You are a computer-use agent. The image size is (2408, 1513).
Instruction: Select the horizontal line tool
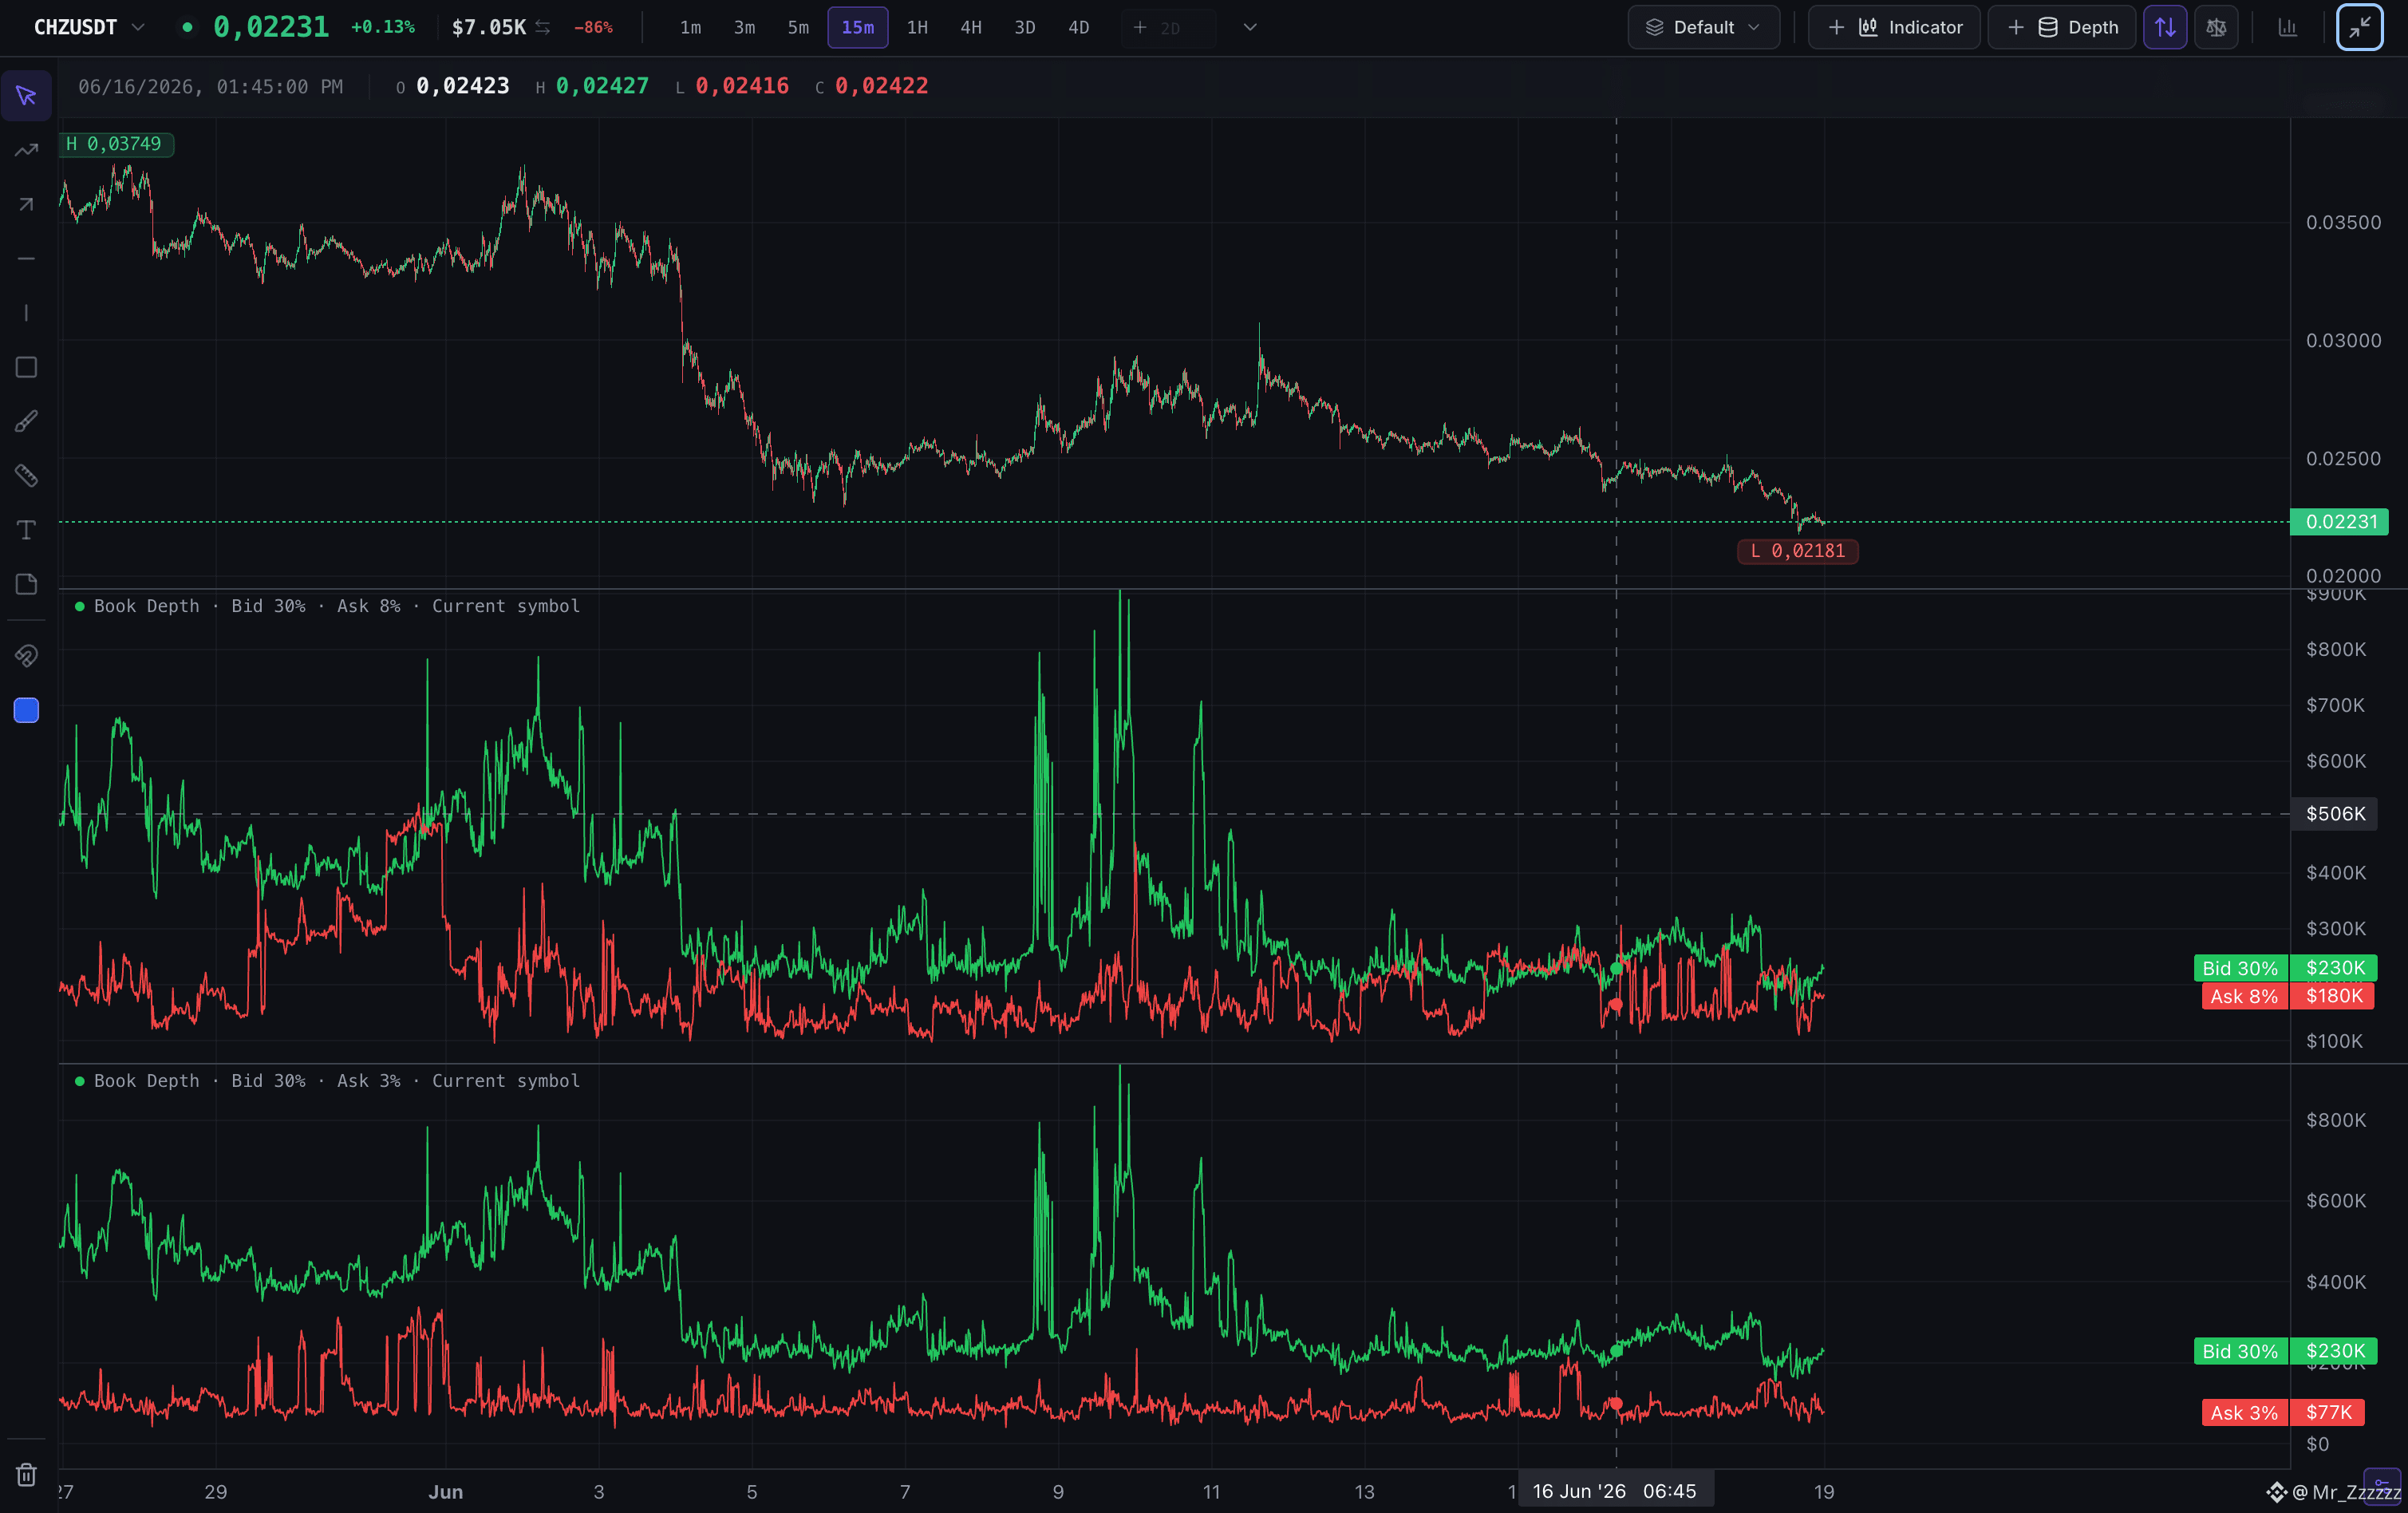click(26, 259)
